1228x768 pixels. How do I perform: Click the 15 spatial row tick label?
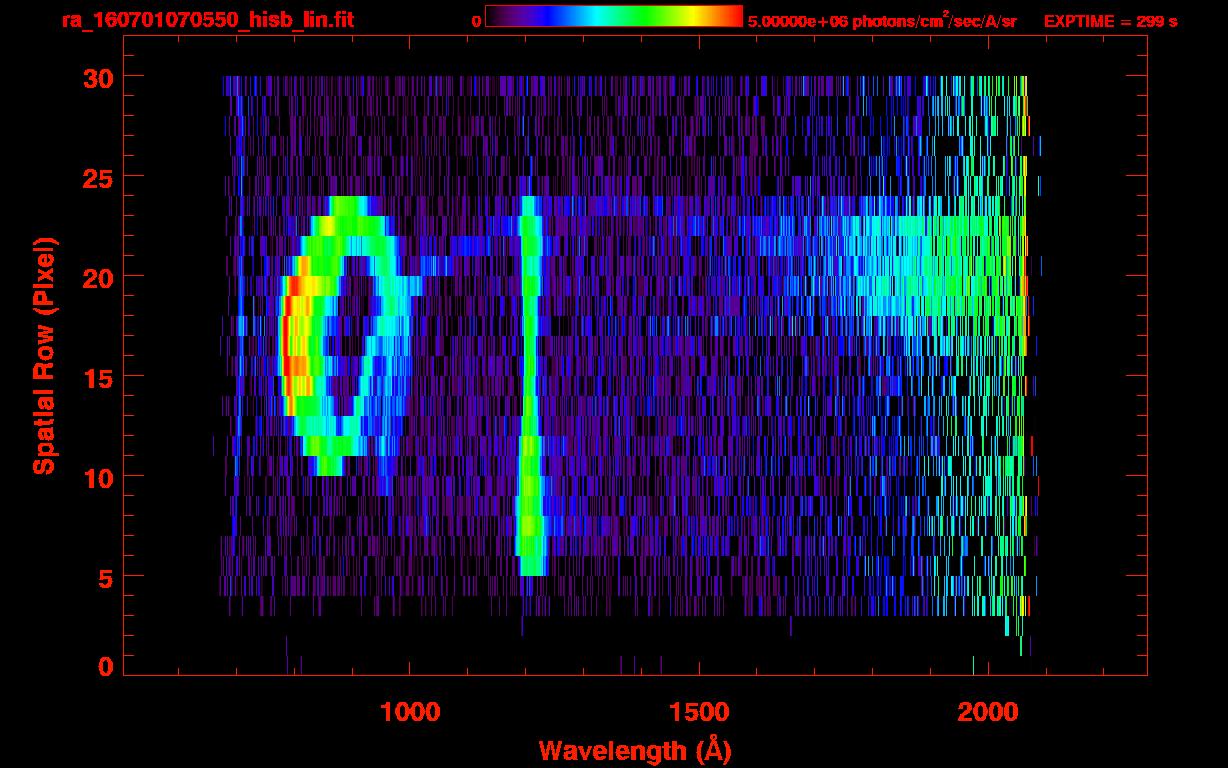pyautogui.click(x=96, y=377)
